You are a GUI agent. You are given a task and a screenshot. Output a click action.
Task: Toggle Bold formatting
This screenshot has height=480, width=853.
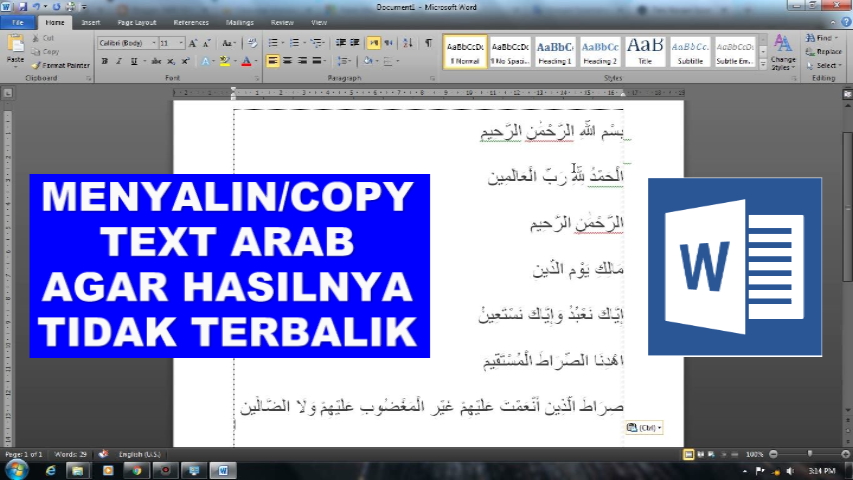[x=104, y=61]
